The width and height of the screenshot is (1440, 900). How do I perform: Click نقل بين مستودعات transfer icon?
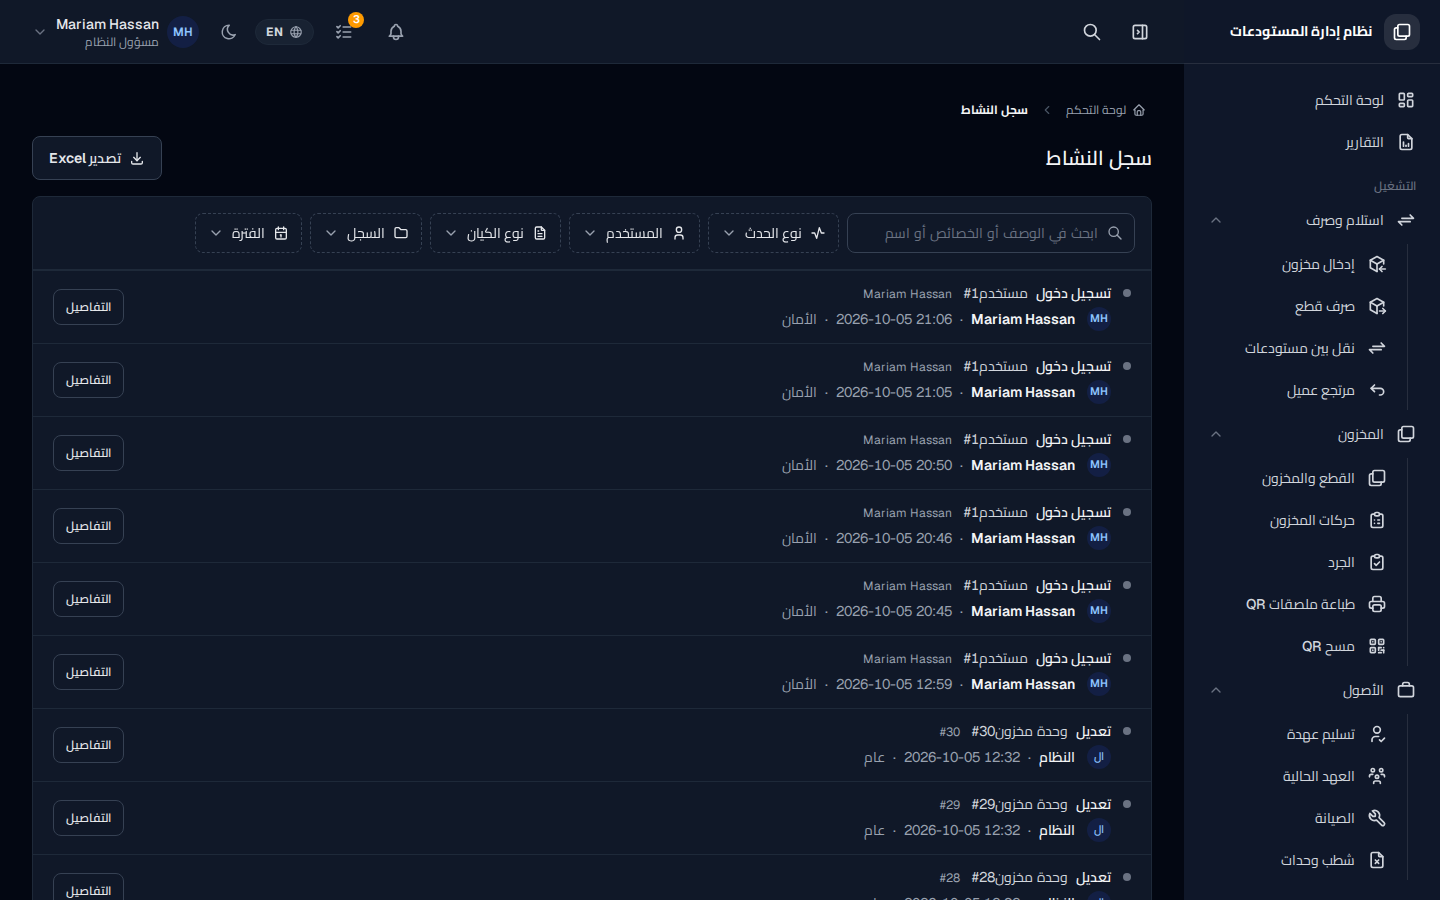click(x=1377, y=348)
